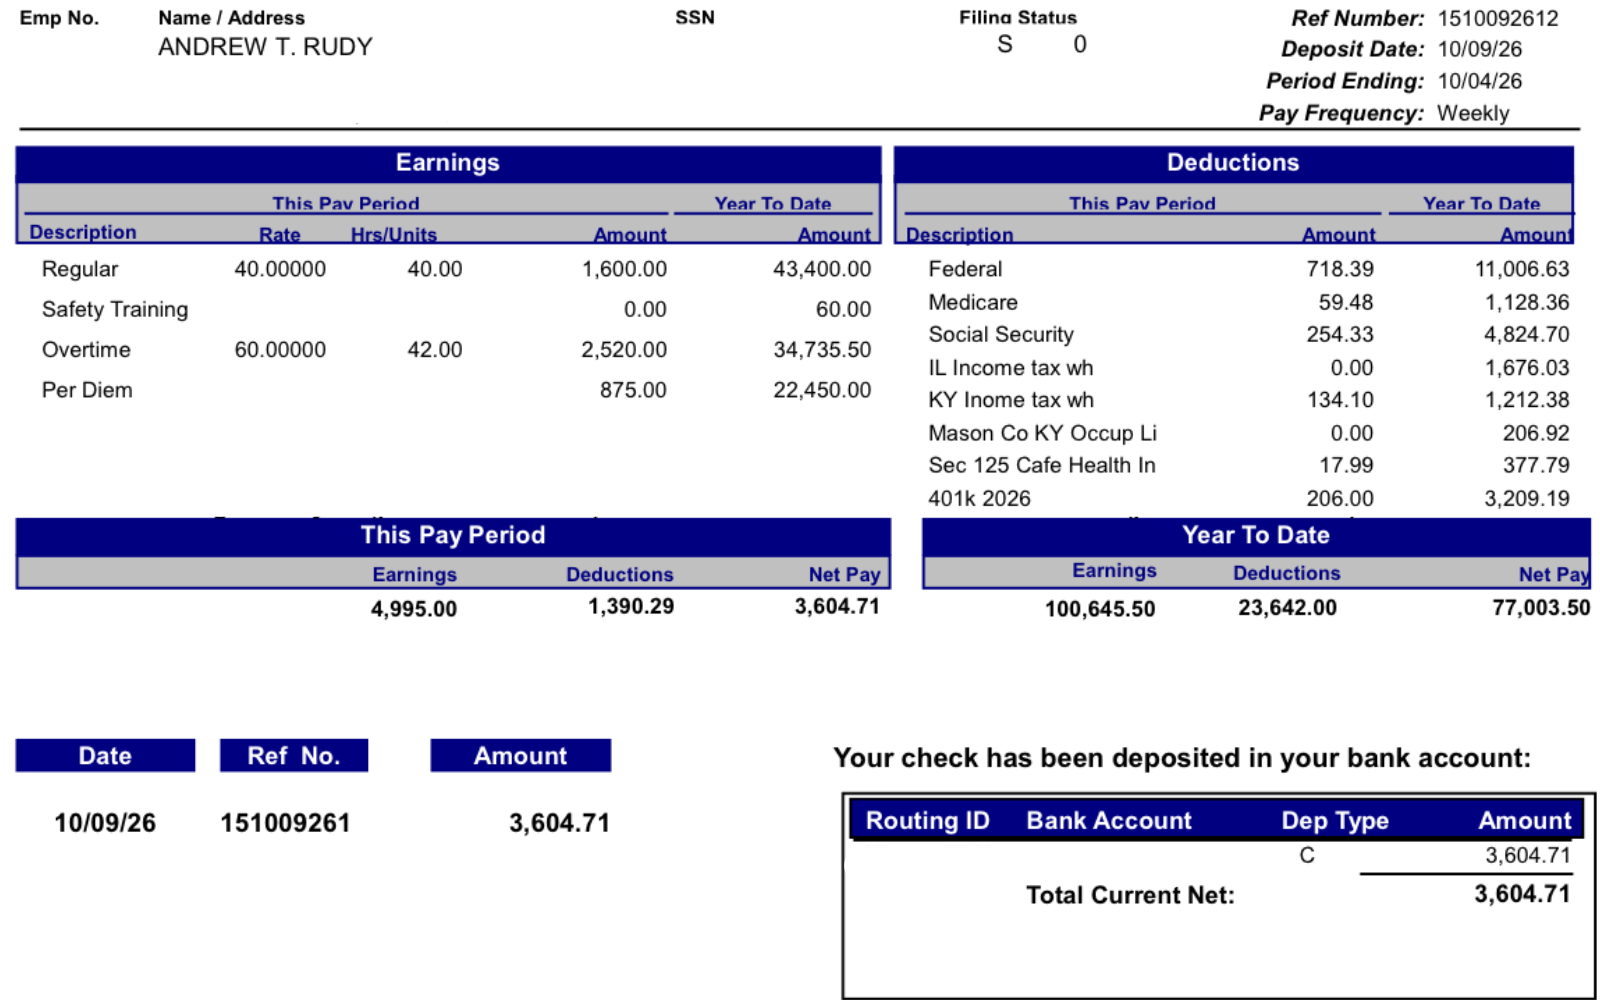Select this pay period's earnings total "4,995.00"
Screen dimensions: 1600x1000
coord(414,609)
